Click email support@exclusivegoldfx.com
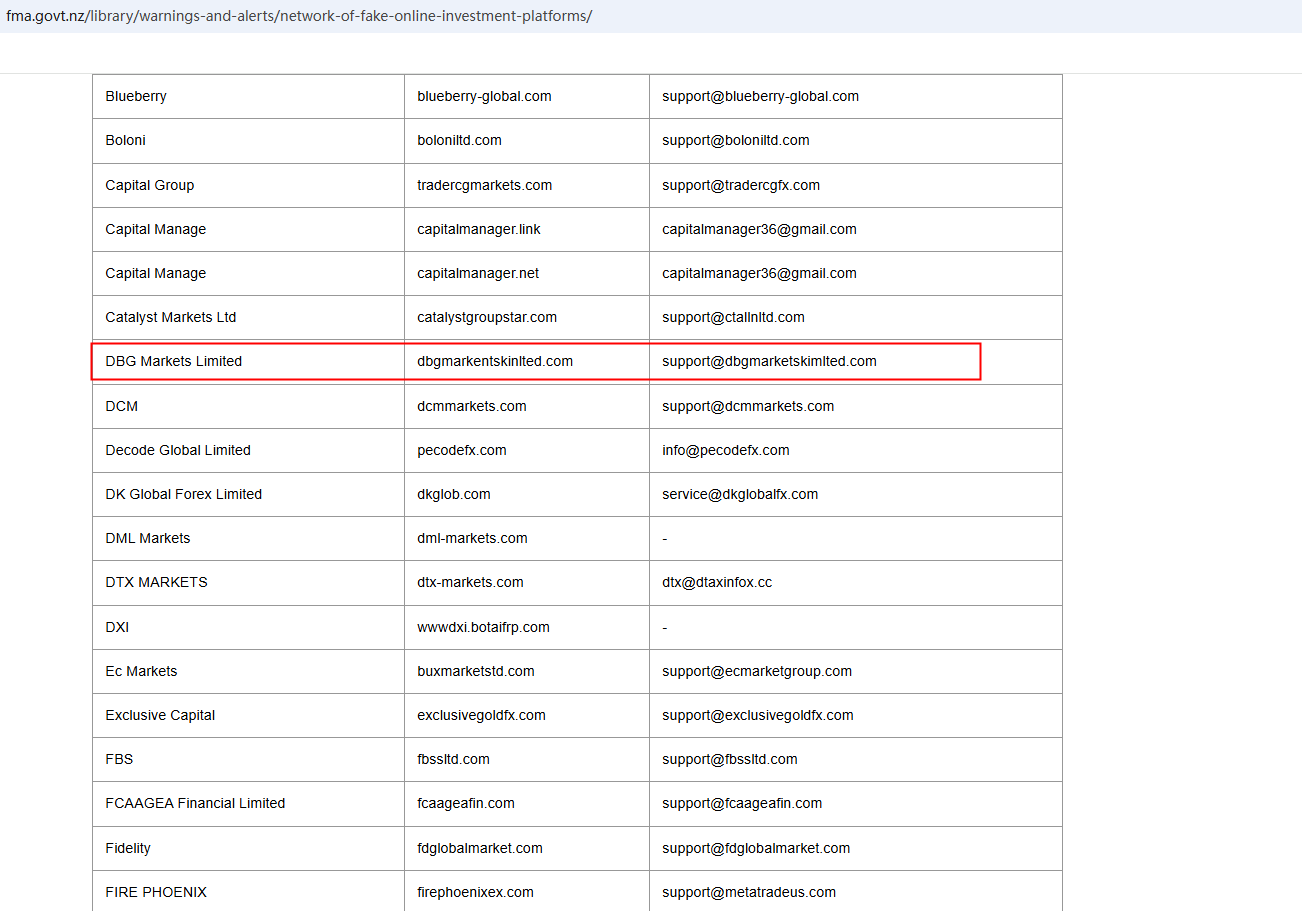The height and width of the screenshot is (911, 1302). tap(758, 715)
